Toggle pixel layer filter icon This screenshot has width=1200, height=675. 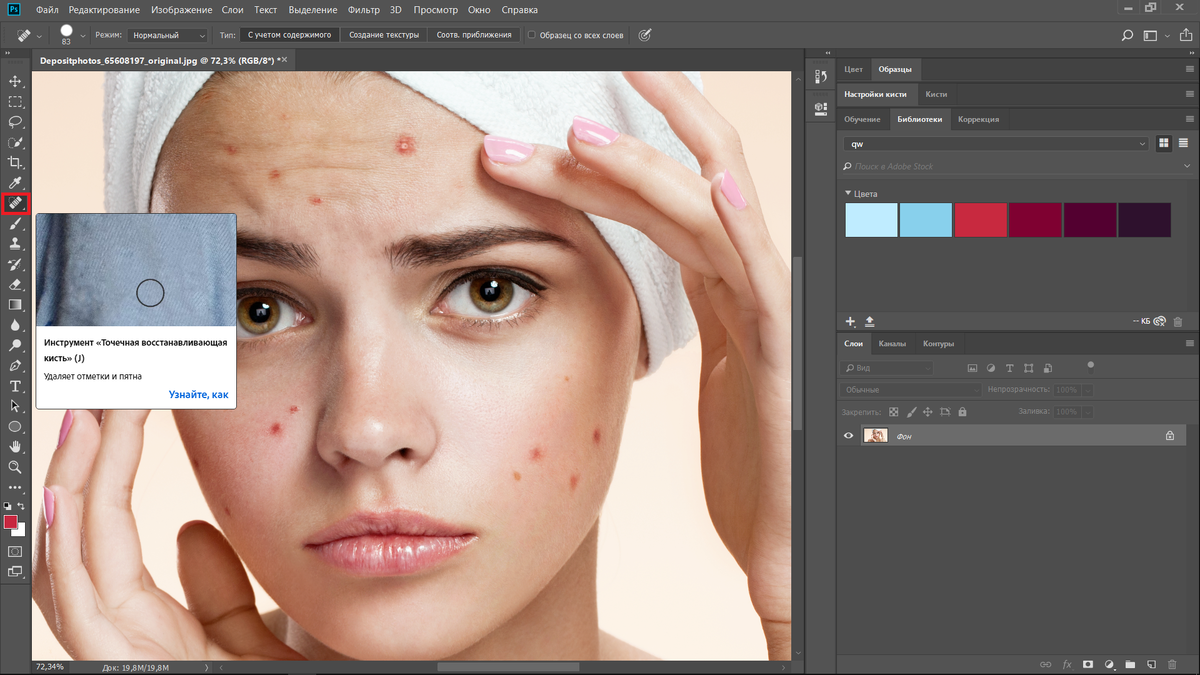(970, 368)
